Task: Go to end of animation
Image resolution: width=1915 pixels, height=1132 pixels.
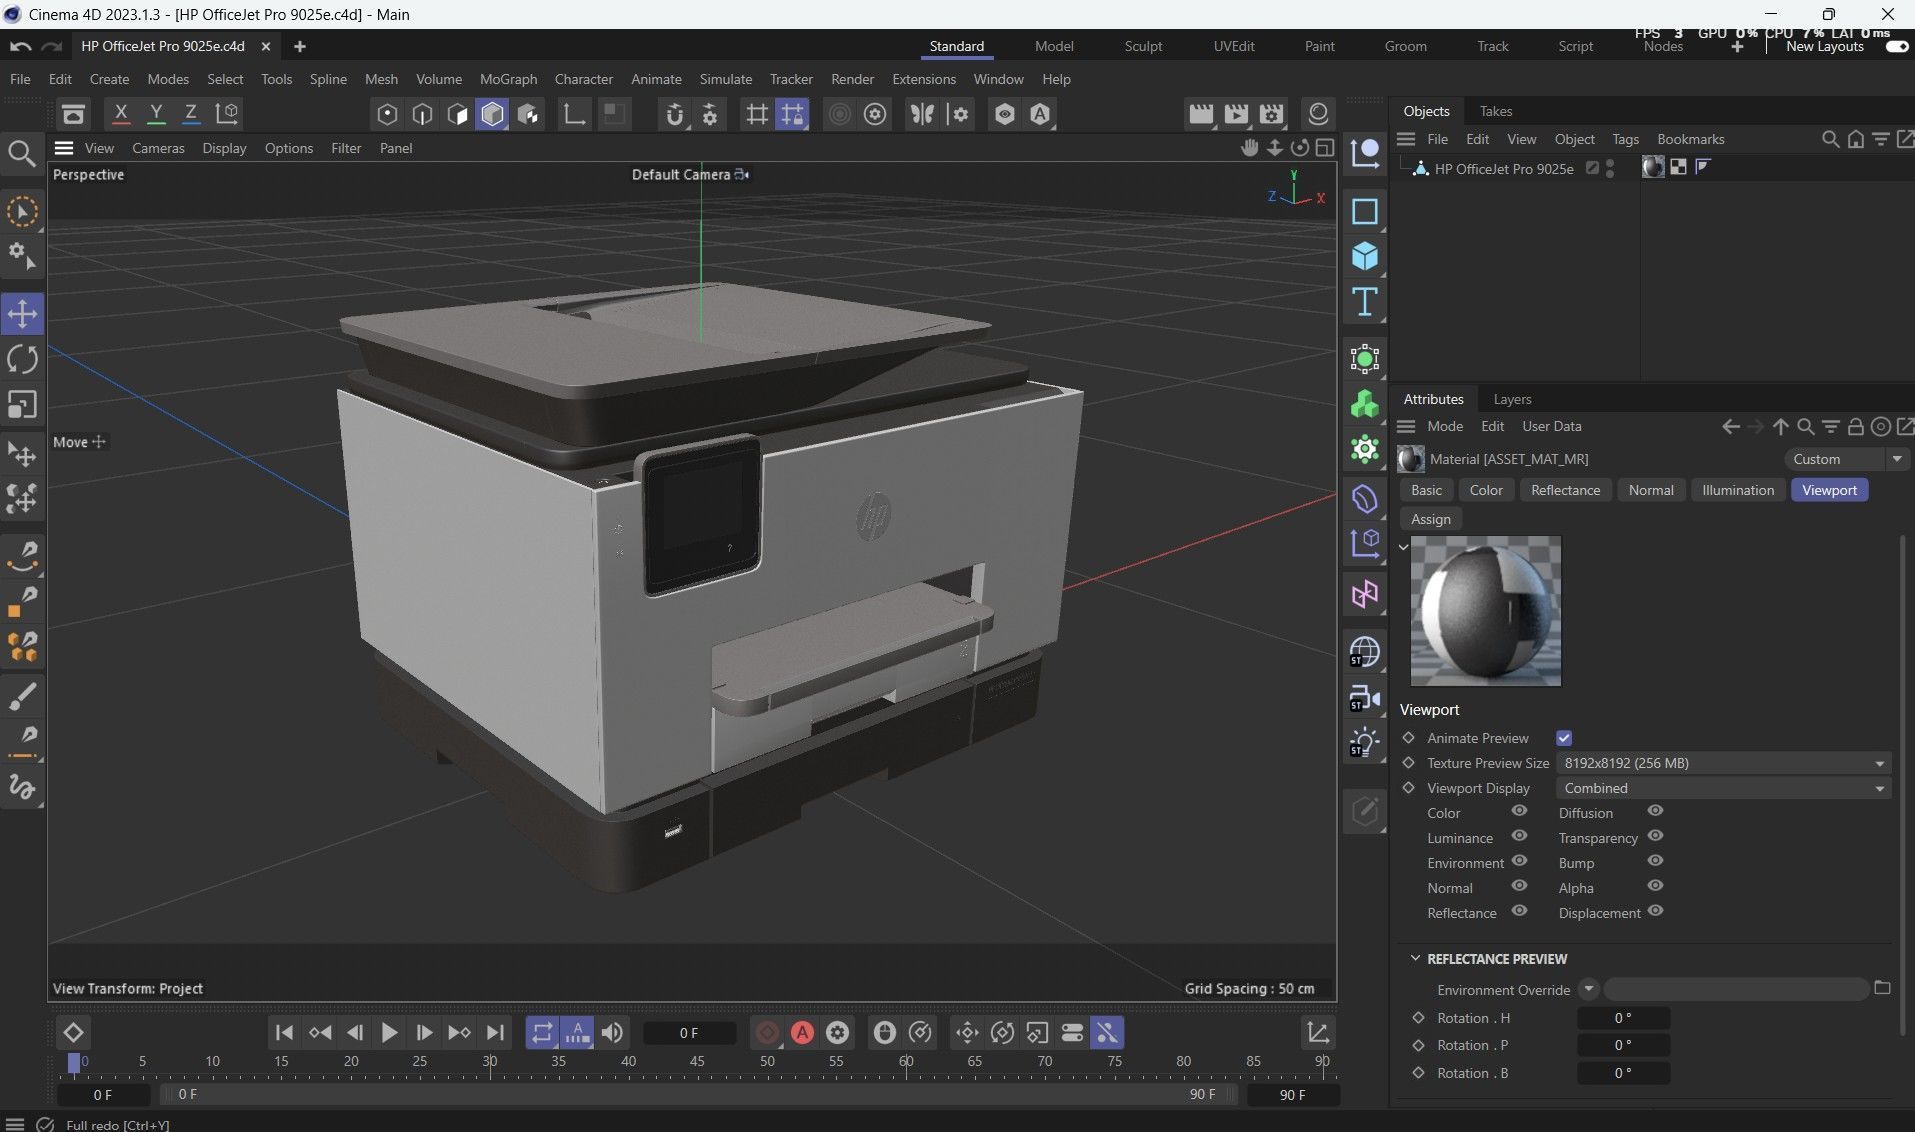Action: pyautogui.click(x=495, y=1033)
